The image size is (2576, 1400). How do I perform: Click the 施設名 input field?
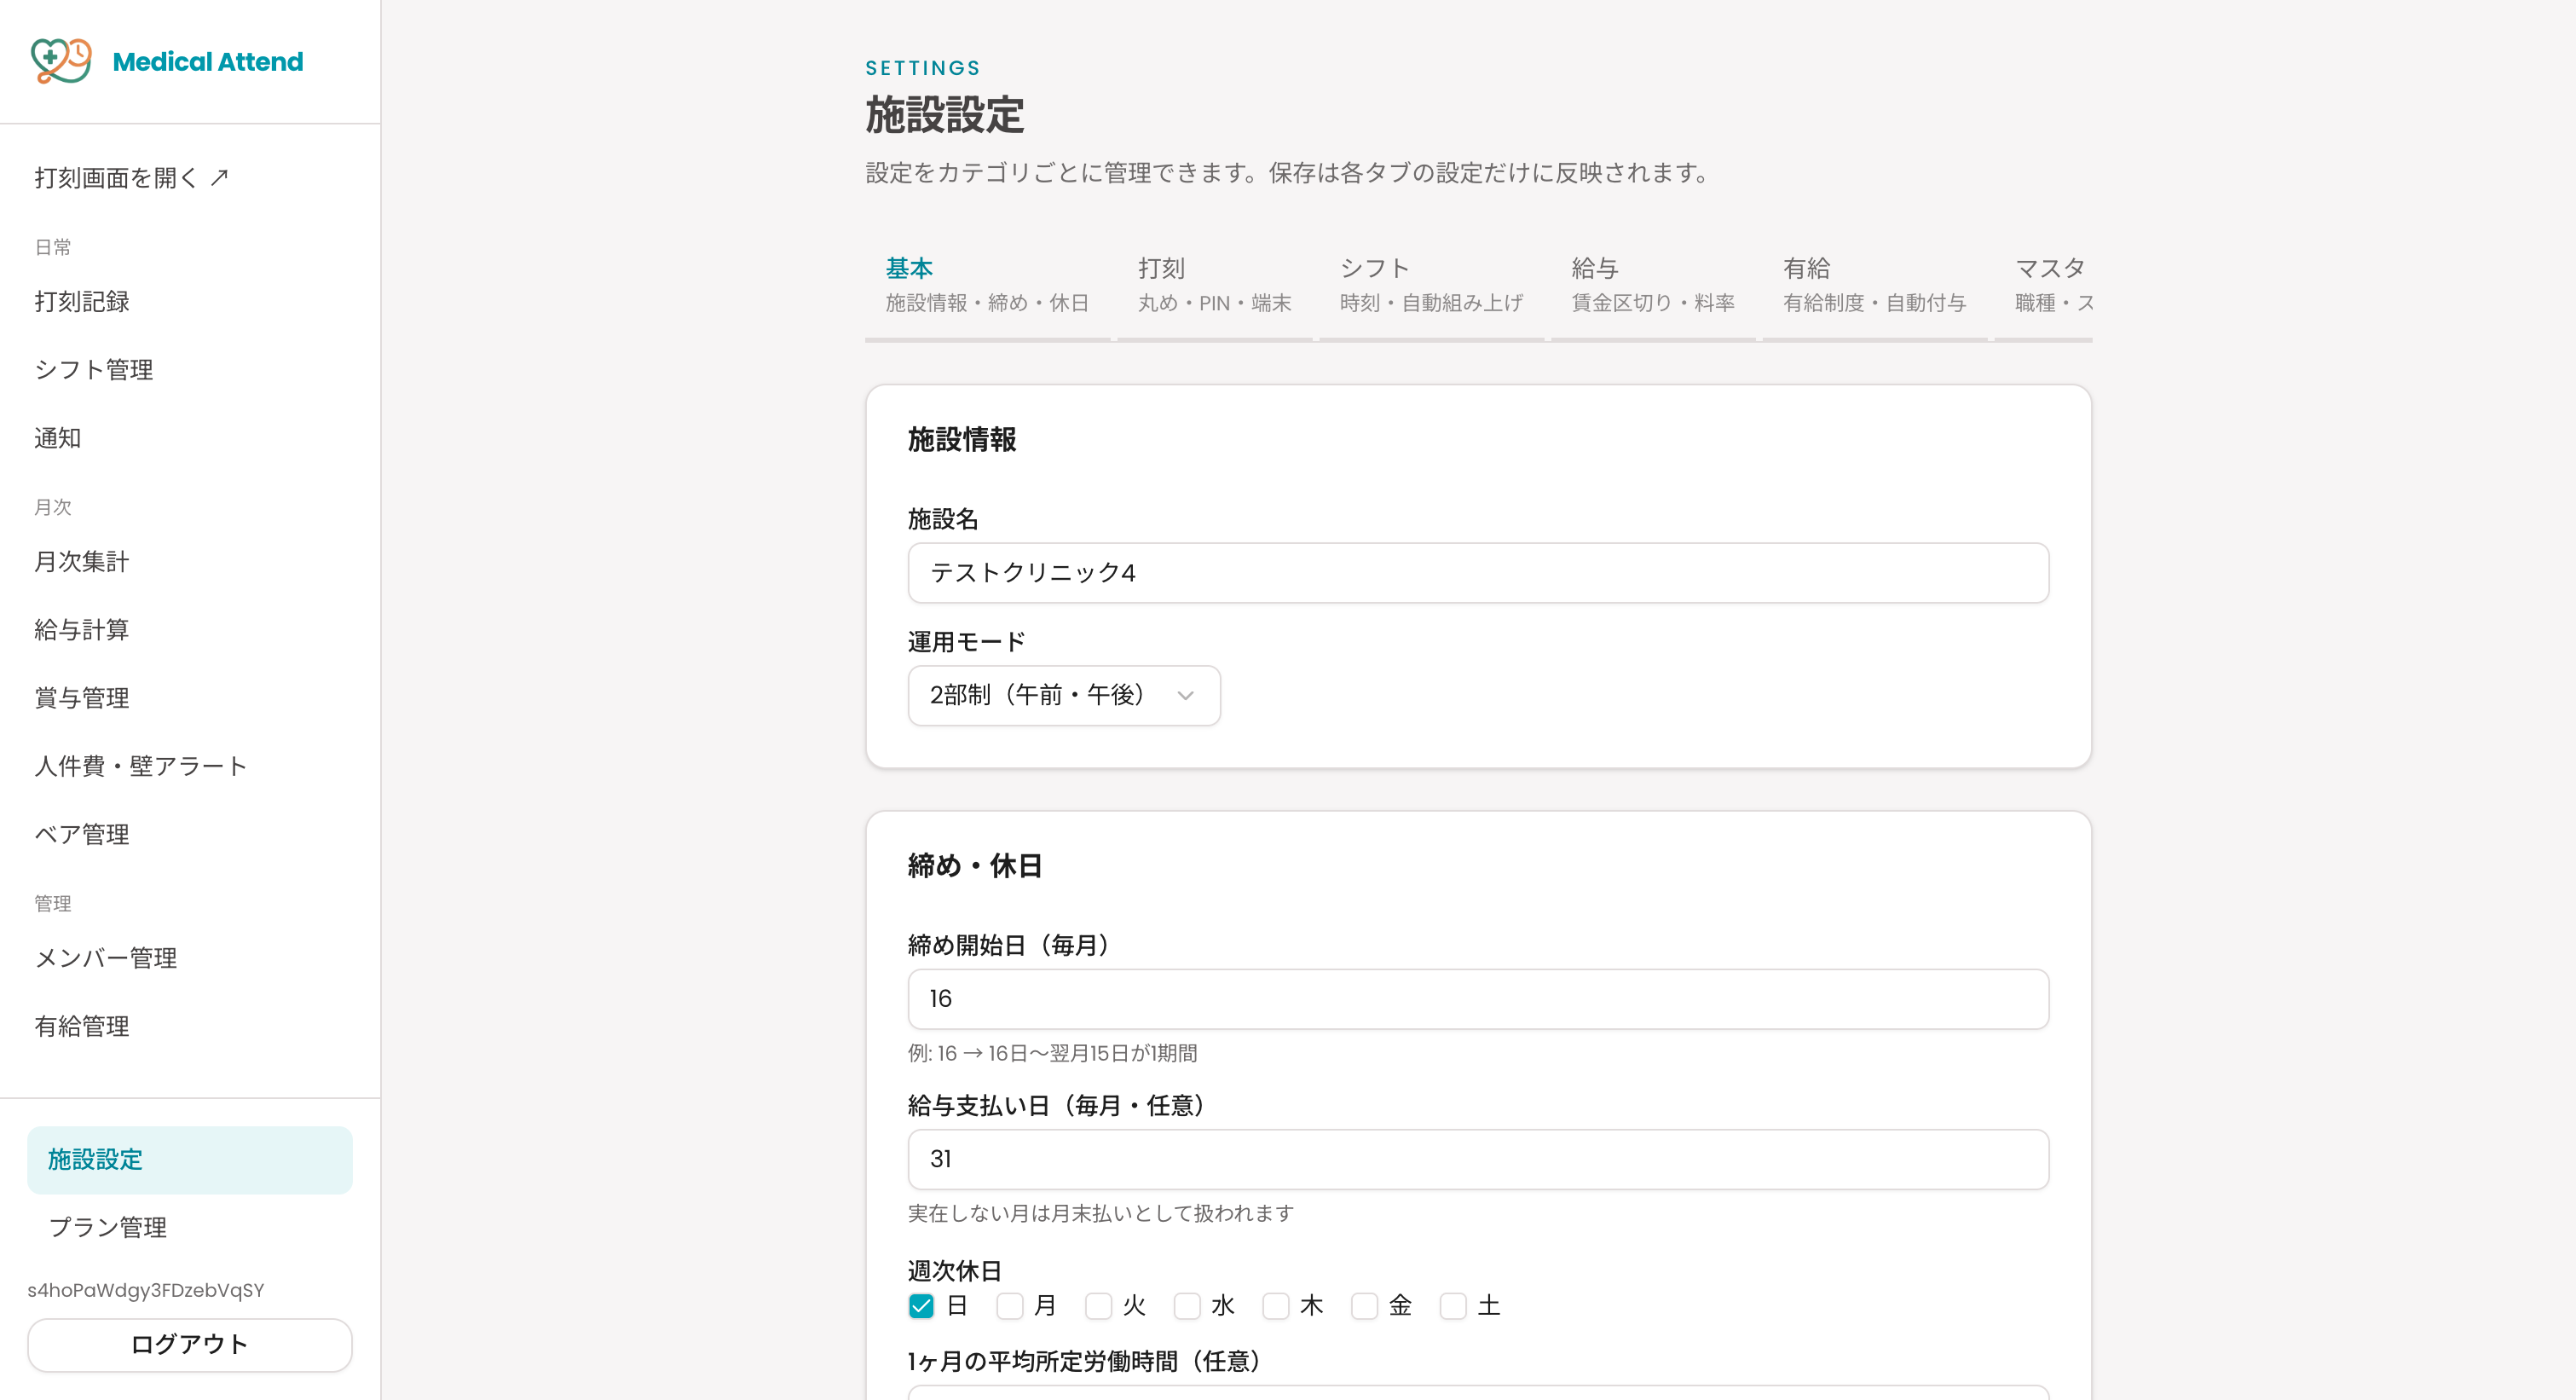[x=1478, y=573]
